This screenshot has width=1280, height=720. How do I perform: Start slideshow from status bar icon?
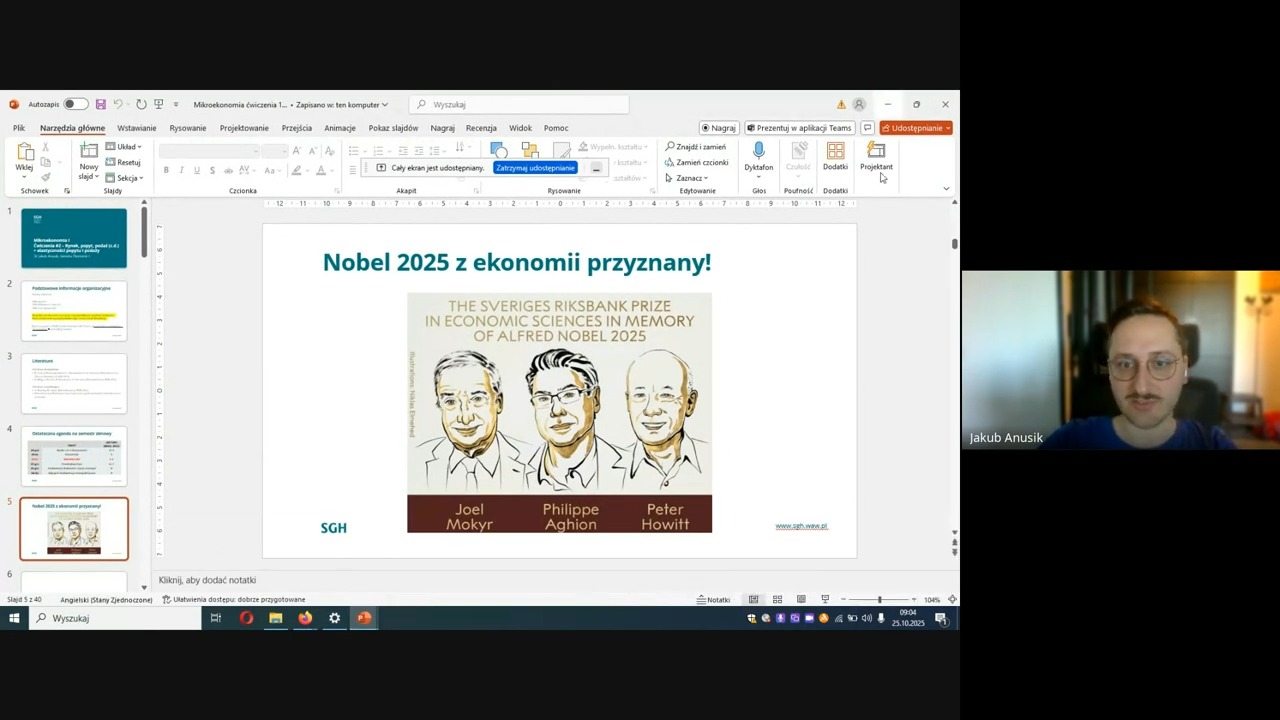pos(825,599)
